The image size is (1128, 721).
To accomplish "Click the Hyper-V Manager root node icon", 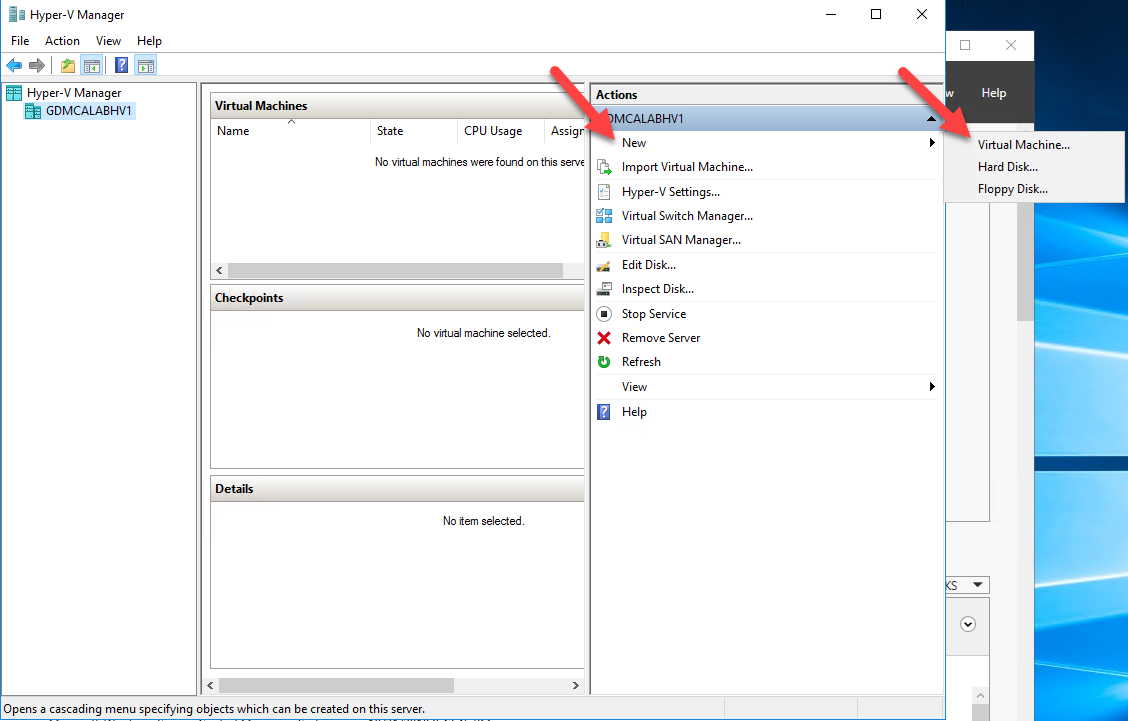I will pyautogui.click(x=14, y=93).
